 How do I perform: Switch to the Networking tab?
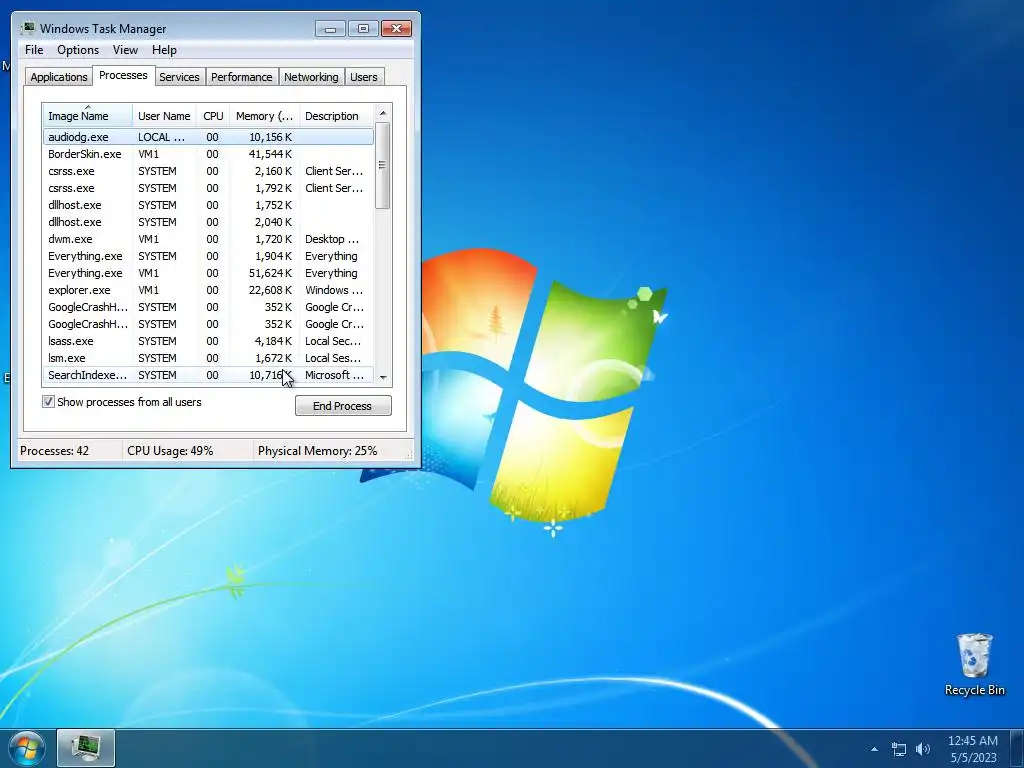tap(312, 77)
